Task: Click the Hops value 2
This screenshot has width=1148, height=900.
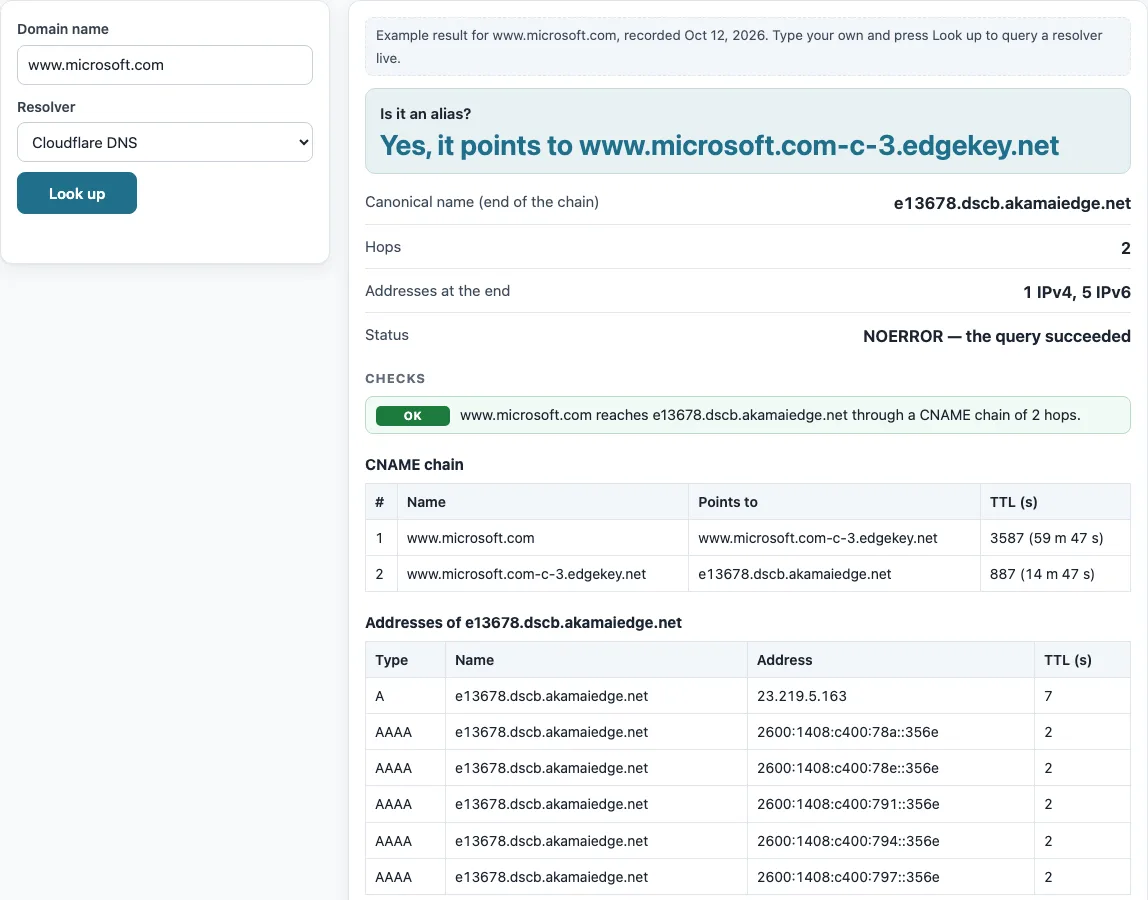Action: point(1125,248)
